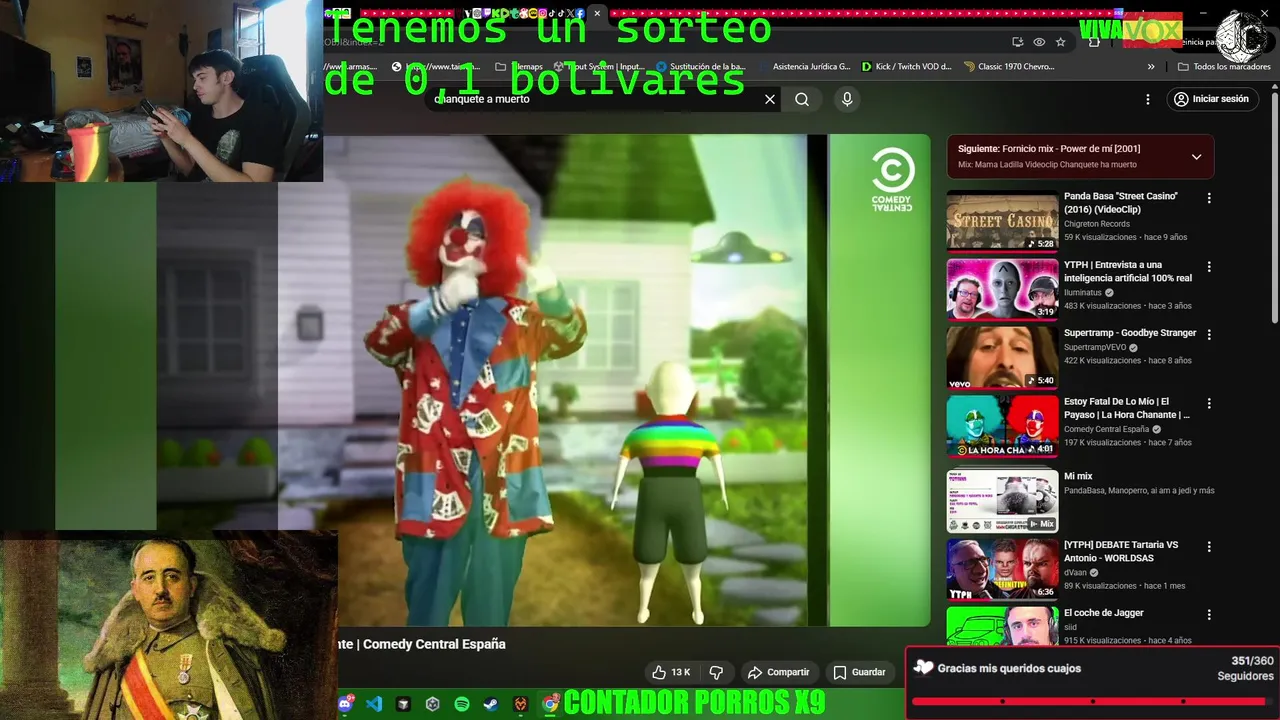The width and height of the screenshot is (1280, 720).
Task: Click the Comedy Central watermark on video
Action: coord(891,180)
